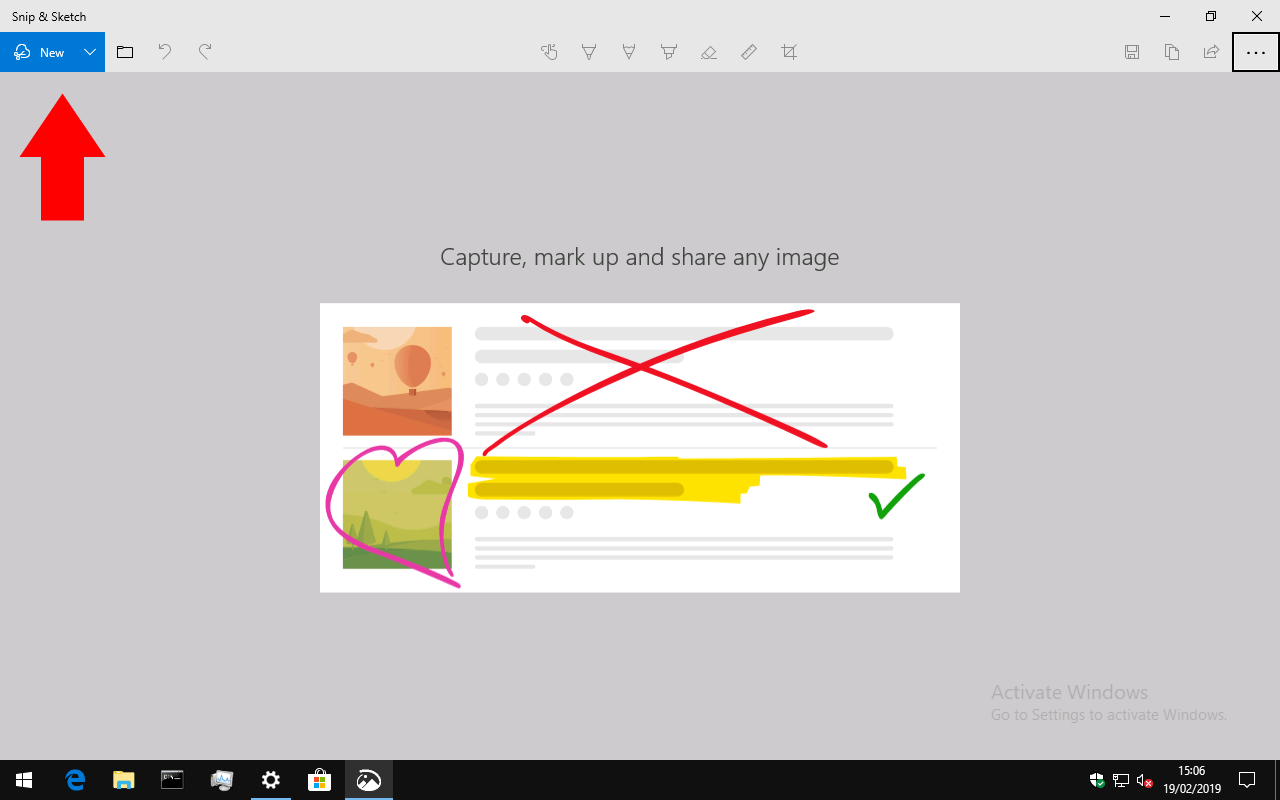Viewport: 1280px width, 800px height.
Task: Open file using the folder icon
Action: point(125,52)
